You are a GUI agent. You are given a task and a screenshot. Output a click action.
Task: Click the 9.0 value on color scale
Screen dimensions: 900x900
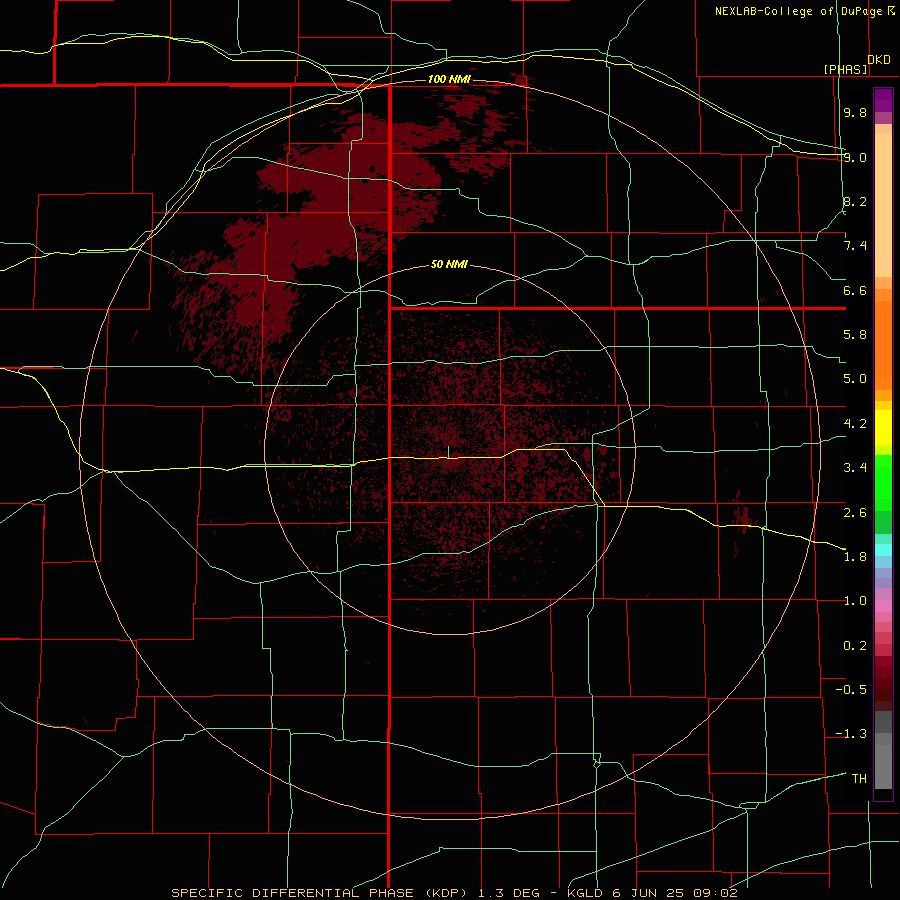[x=855, y=157]
